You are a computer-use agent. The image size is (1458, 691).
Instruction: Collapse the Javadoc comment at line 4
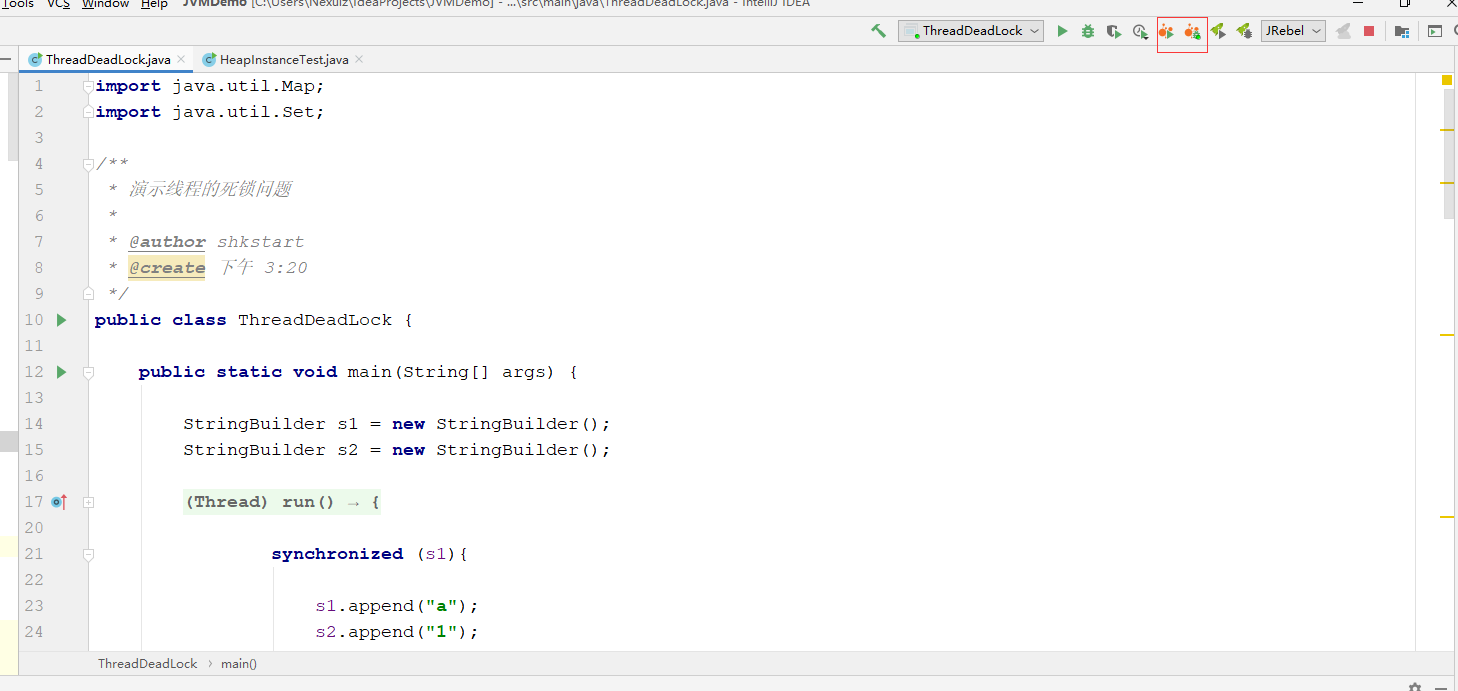tap(88, 164)
